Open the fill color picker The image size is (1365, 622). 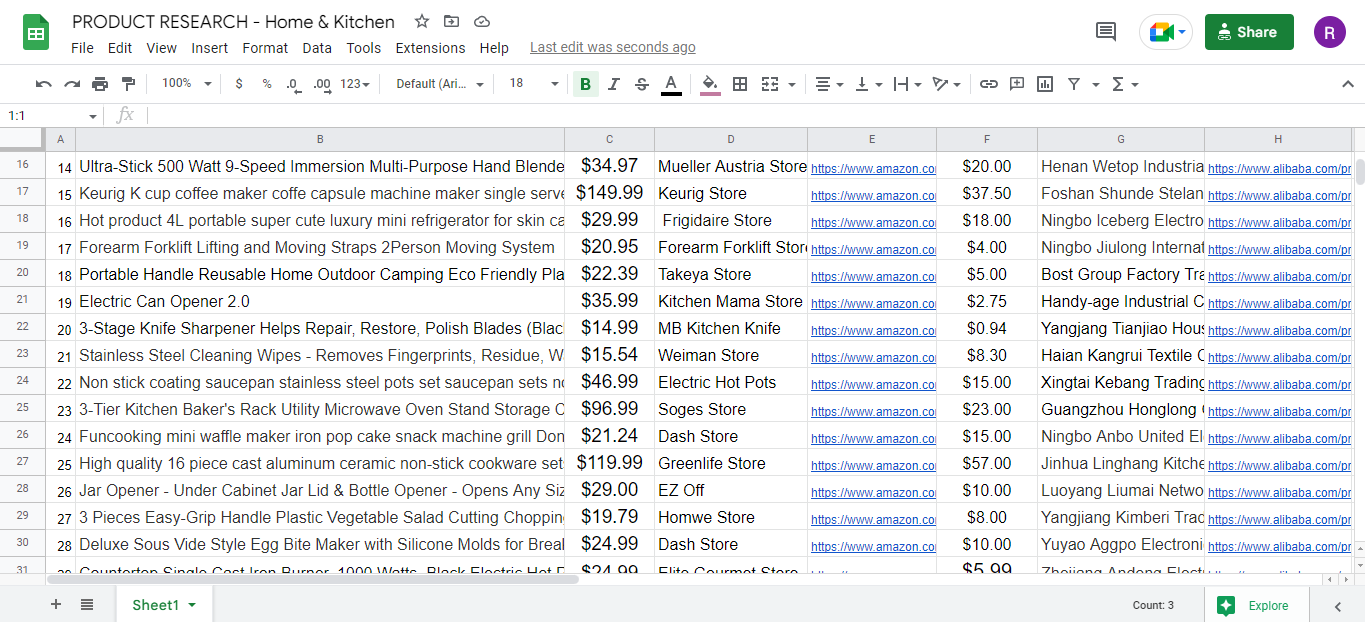click(709, 84)
